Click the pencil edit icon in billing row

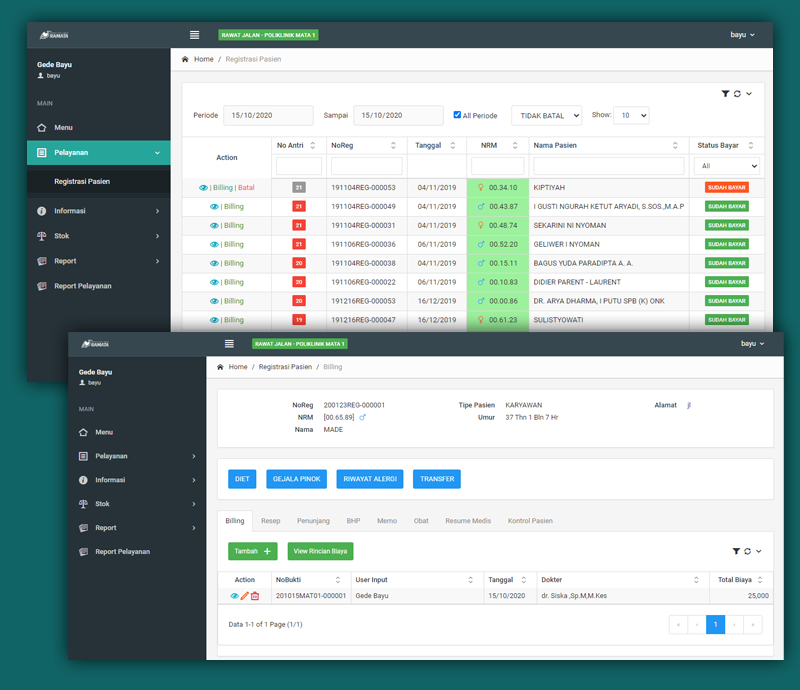coord(245,596)
